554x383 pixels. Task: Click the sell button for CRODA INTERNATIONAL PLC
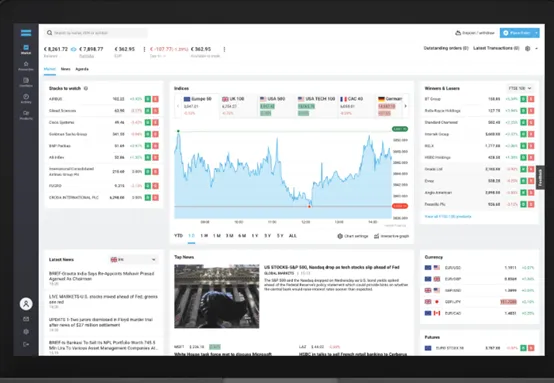point(155,198)
